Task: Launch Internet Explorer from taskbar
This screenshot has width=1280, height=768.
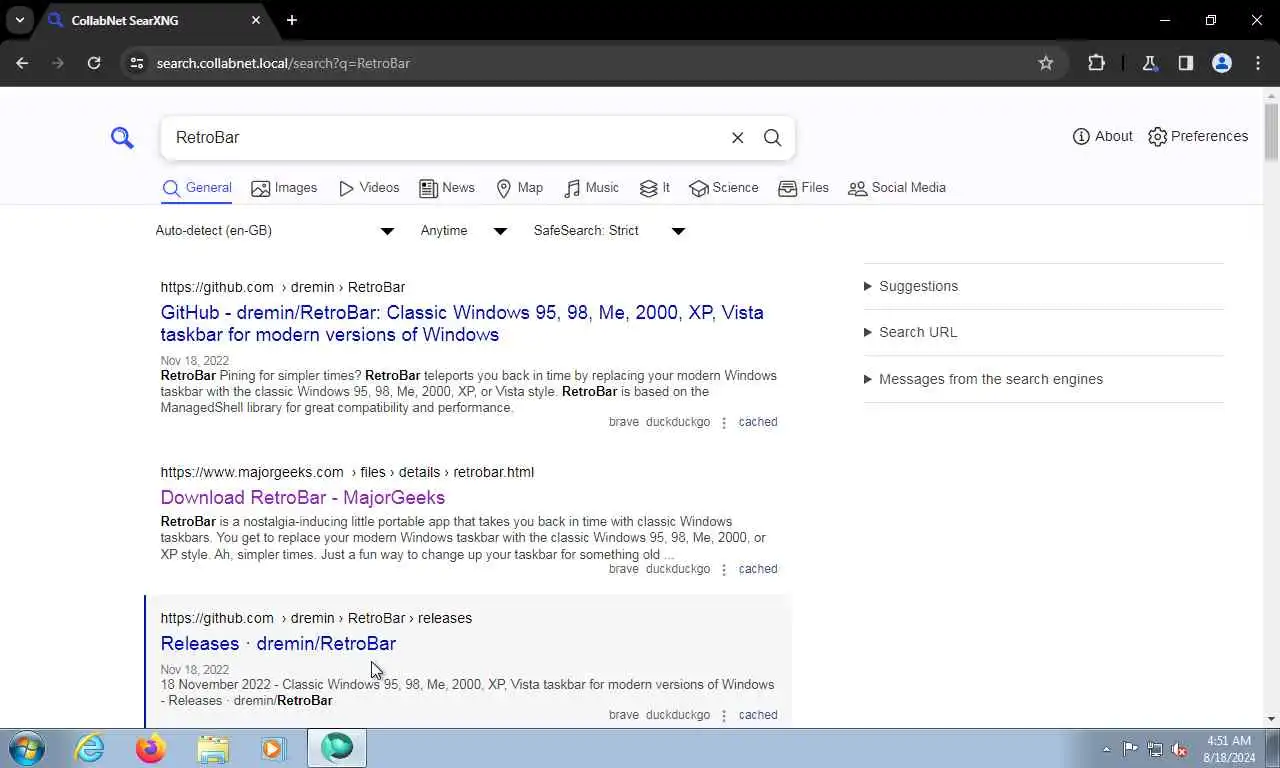Action: (x=90, y=748)
